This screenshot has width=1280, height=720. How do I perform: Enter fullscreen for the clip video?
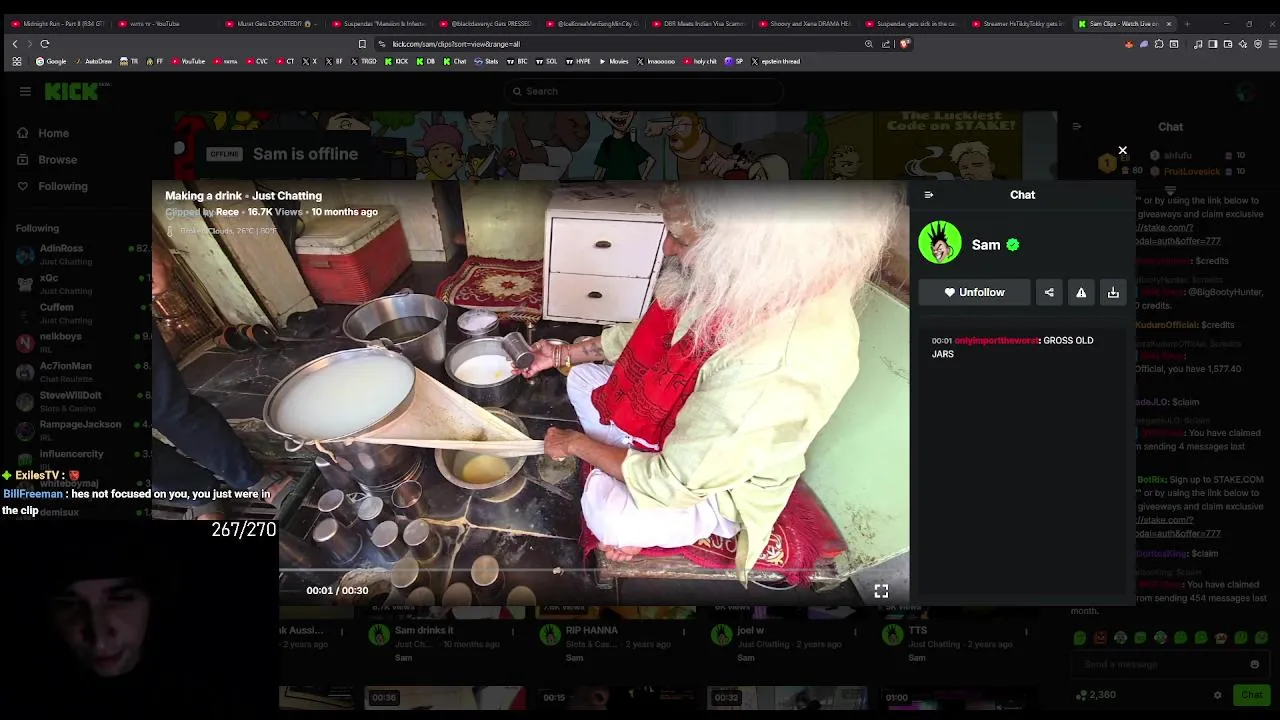(x=881, y=591)
